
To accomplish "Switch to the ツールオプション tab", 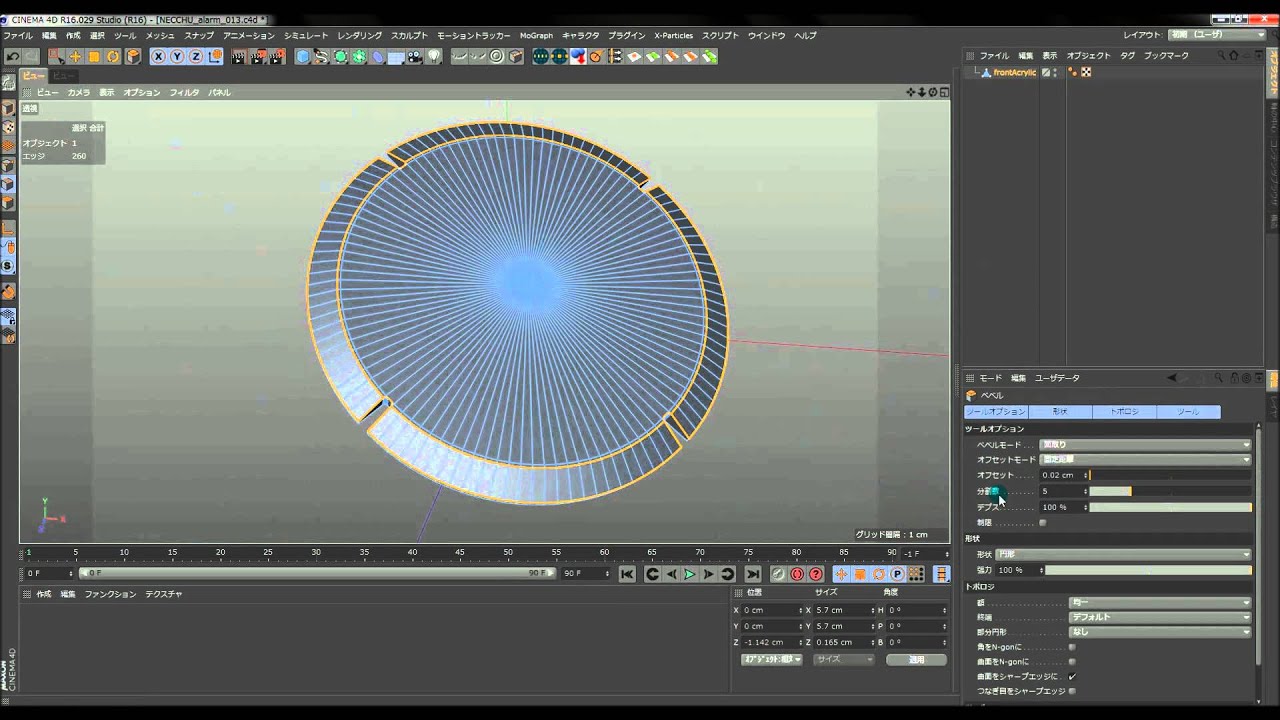I will (995, 412).
